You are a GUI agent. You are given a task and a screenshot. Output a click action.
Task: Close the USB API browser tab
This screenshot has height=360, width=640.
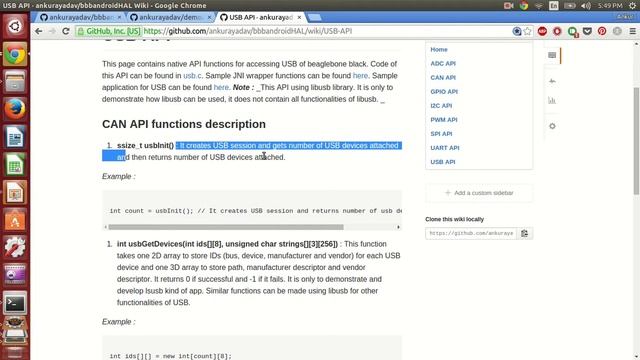tap(299, 17)
